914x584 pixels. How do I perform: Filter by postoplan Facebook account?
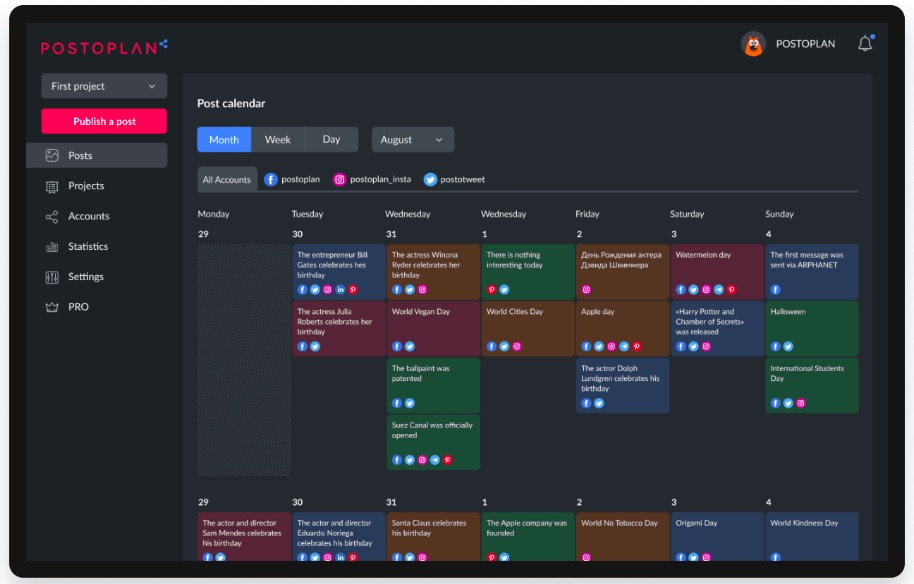click(x=293, y=180)
